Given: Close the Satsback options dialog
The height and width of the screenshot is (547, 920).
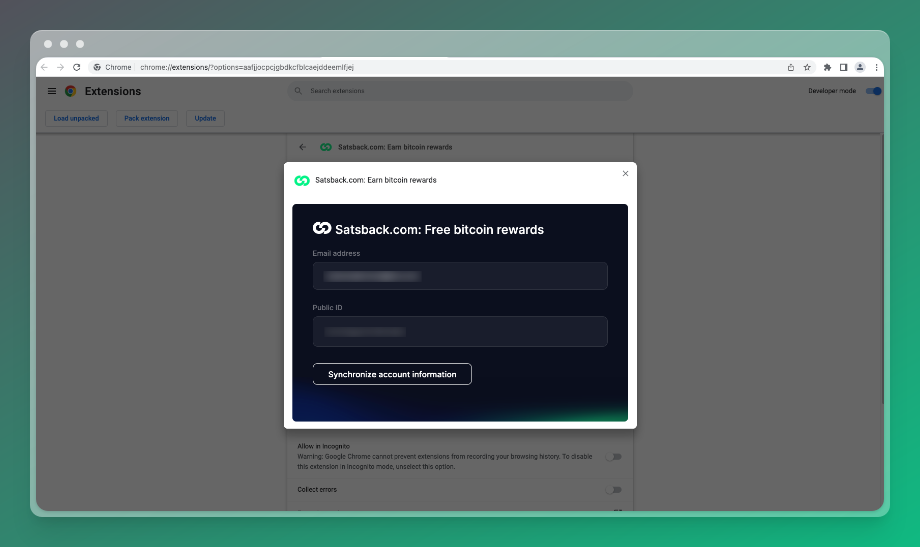Looking at the screenshot, I should (x=625, y=173).
